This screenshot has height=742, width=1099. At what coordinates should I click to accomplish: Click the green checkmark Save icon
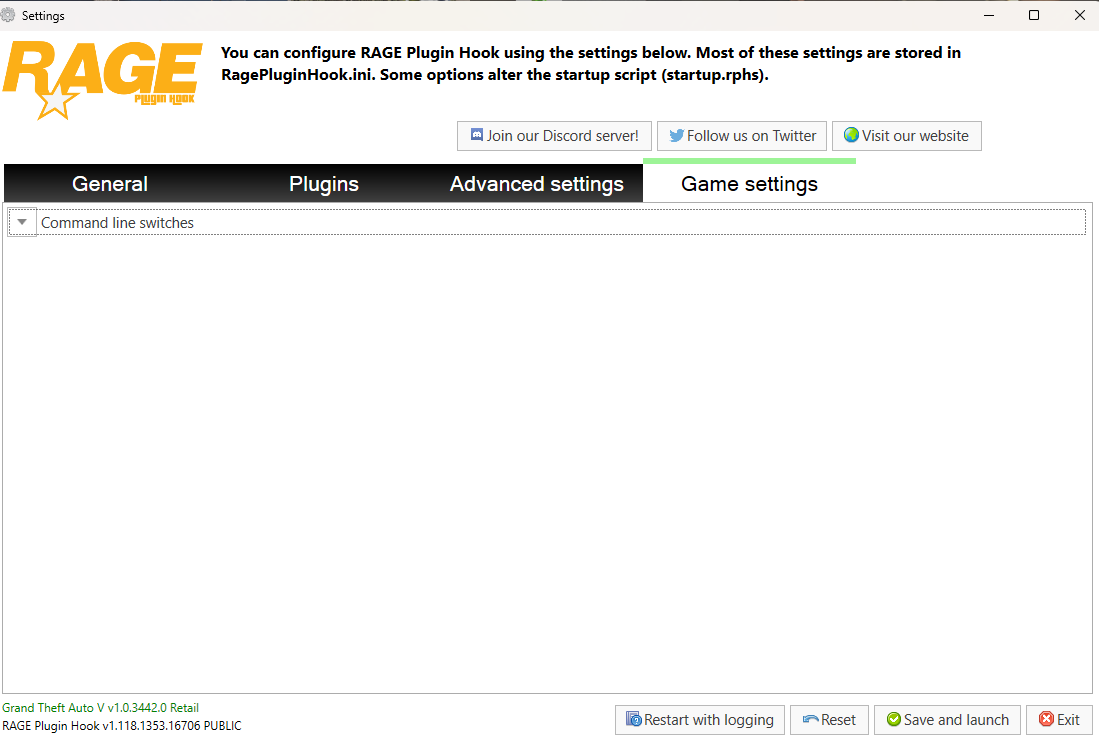[894, 720]
